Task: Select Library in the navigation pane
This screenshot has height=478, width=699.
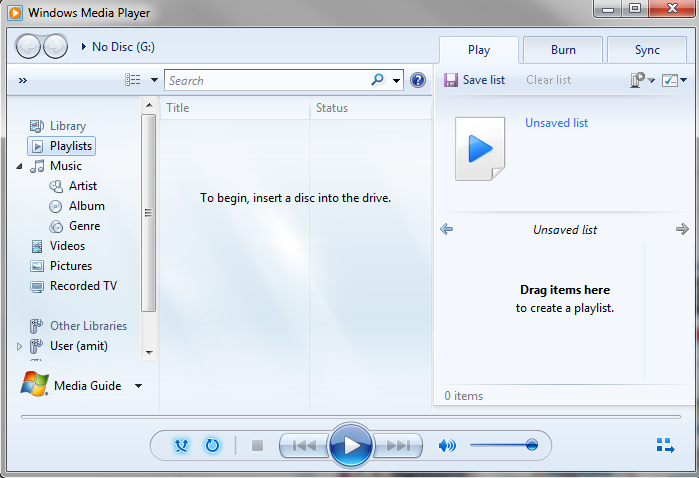Action: (68, 126)
